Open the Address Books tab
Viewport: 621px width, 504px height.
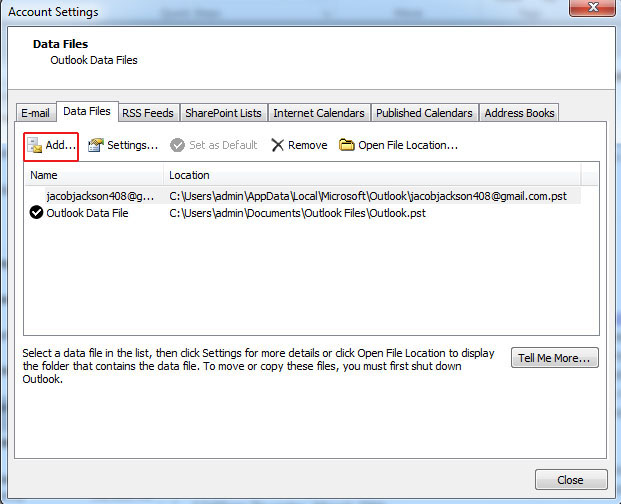(x=519, y=113)
